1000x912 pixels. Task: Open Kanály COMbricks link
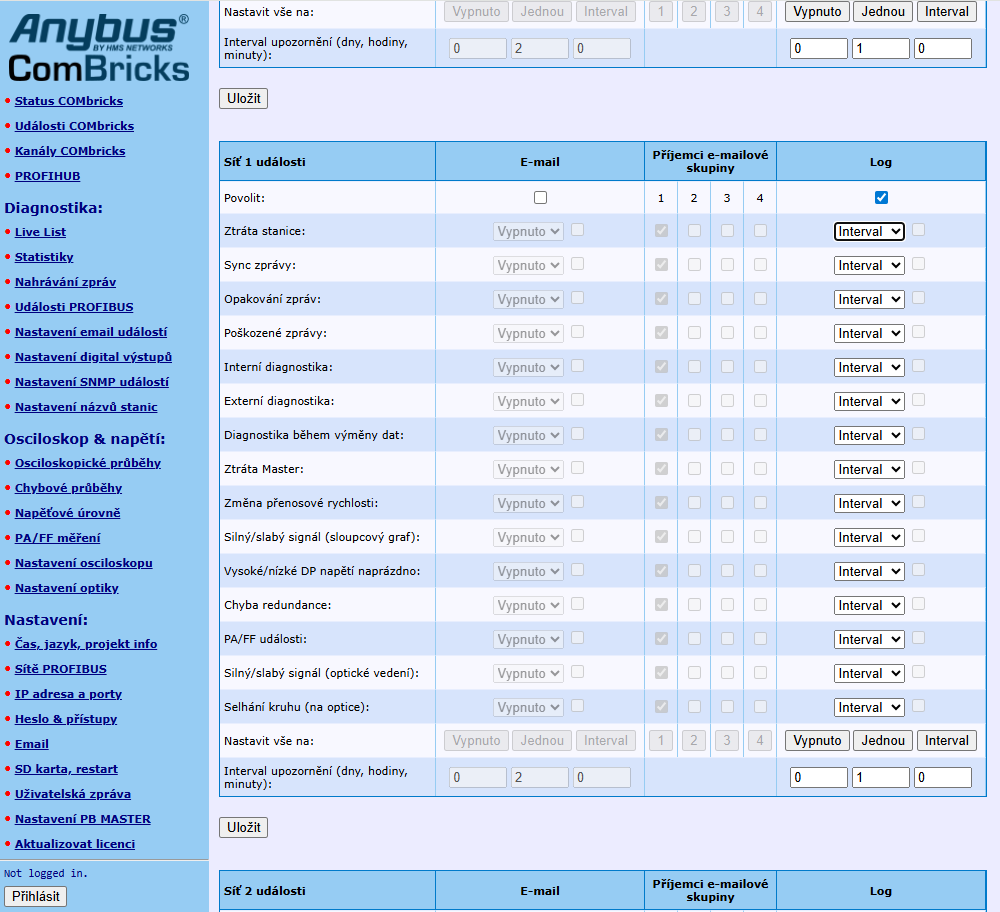tap(70, 151)
